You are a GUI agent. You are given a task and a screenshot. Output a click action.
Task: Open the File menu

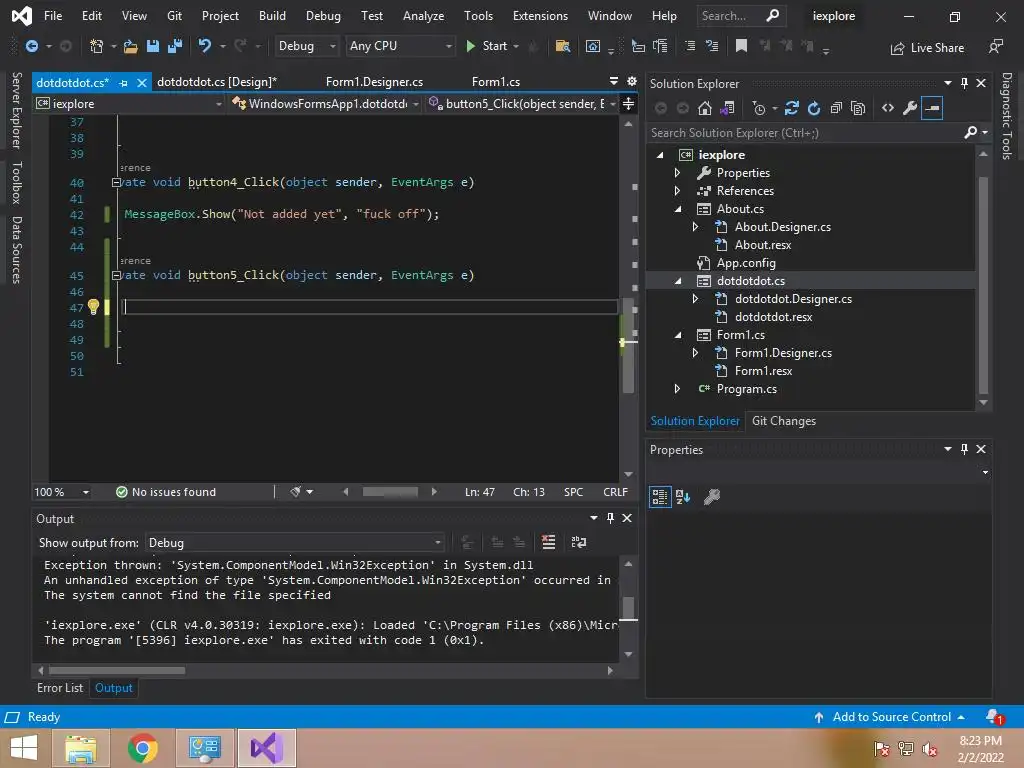(53, 16)
